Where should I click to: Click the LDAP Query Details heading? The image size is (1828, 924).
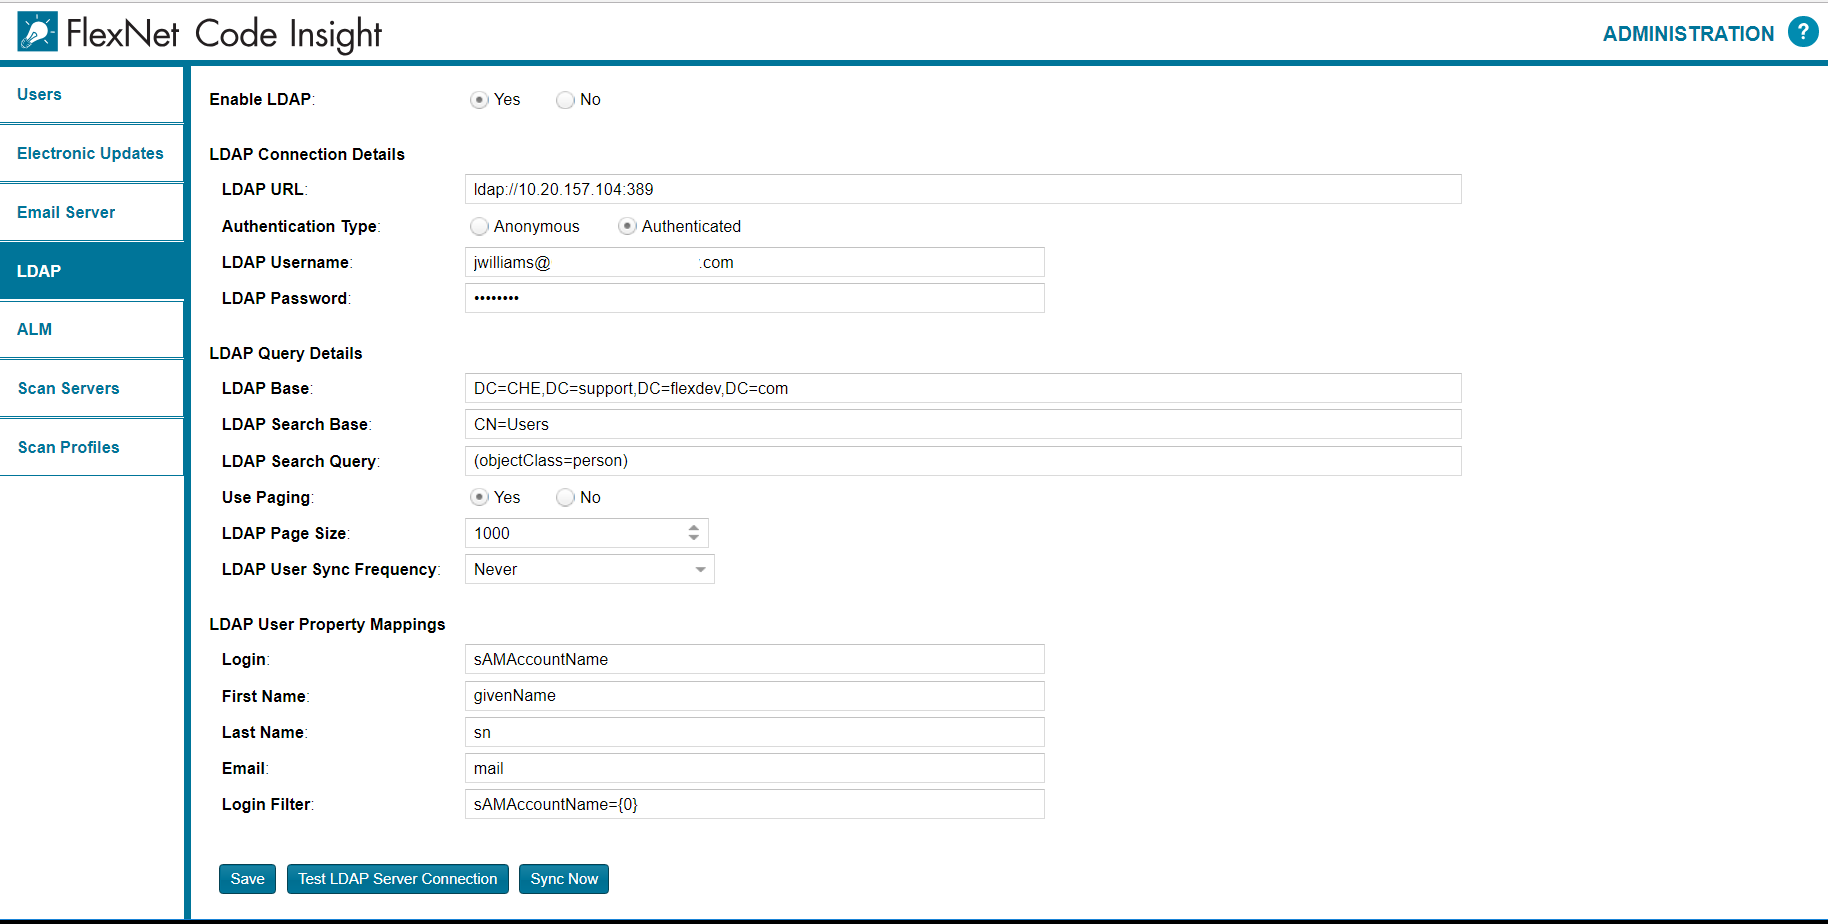(286, 353)
